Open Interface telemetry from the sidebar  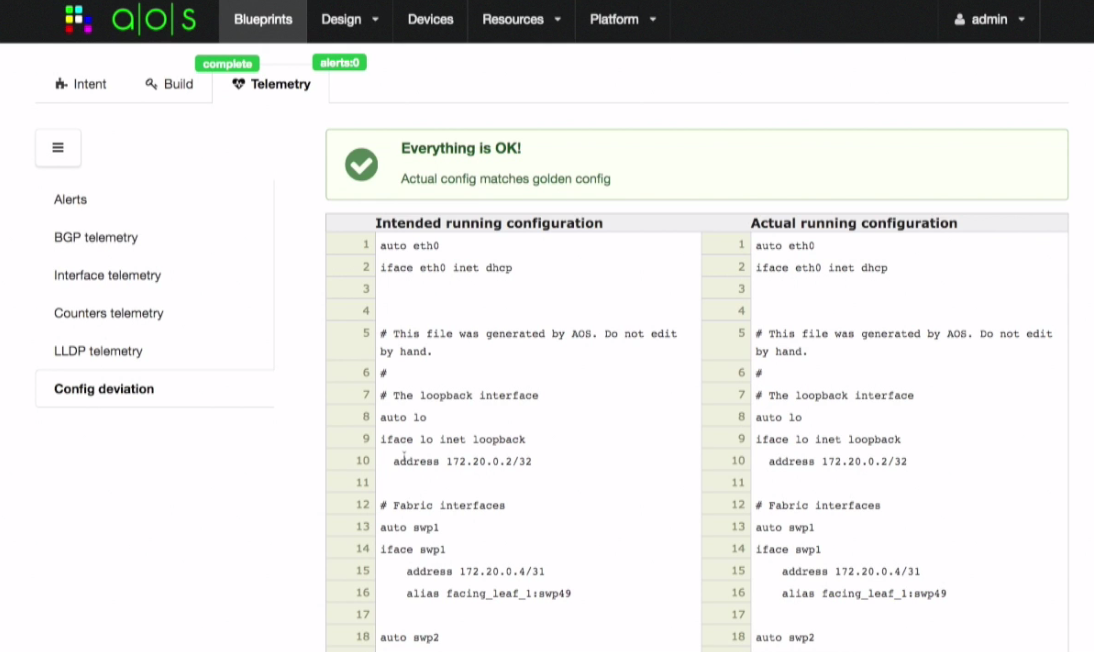pyautogui.click(x=107, y=276)
